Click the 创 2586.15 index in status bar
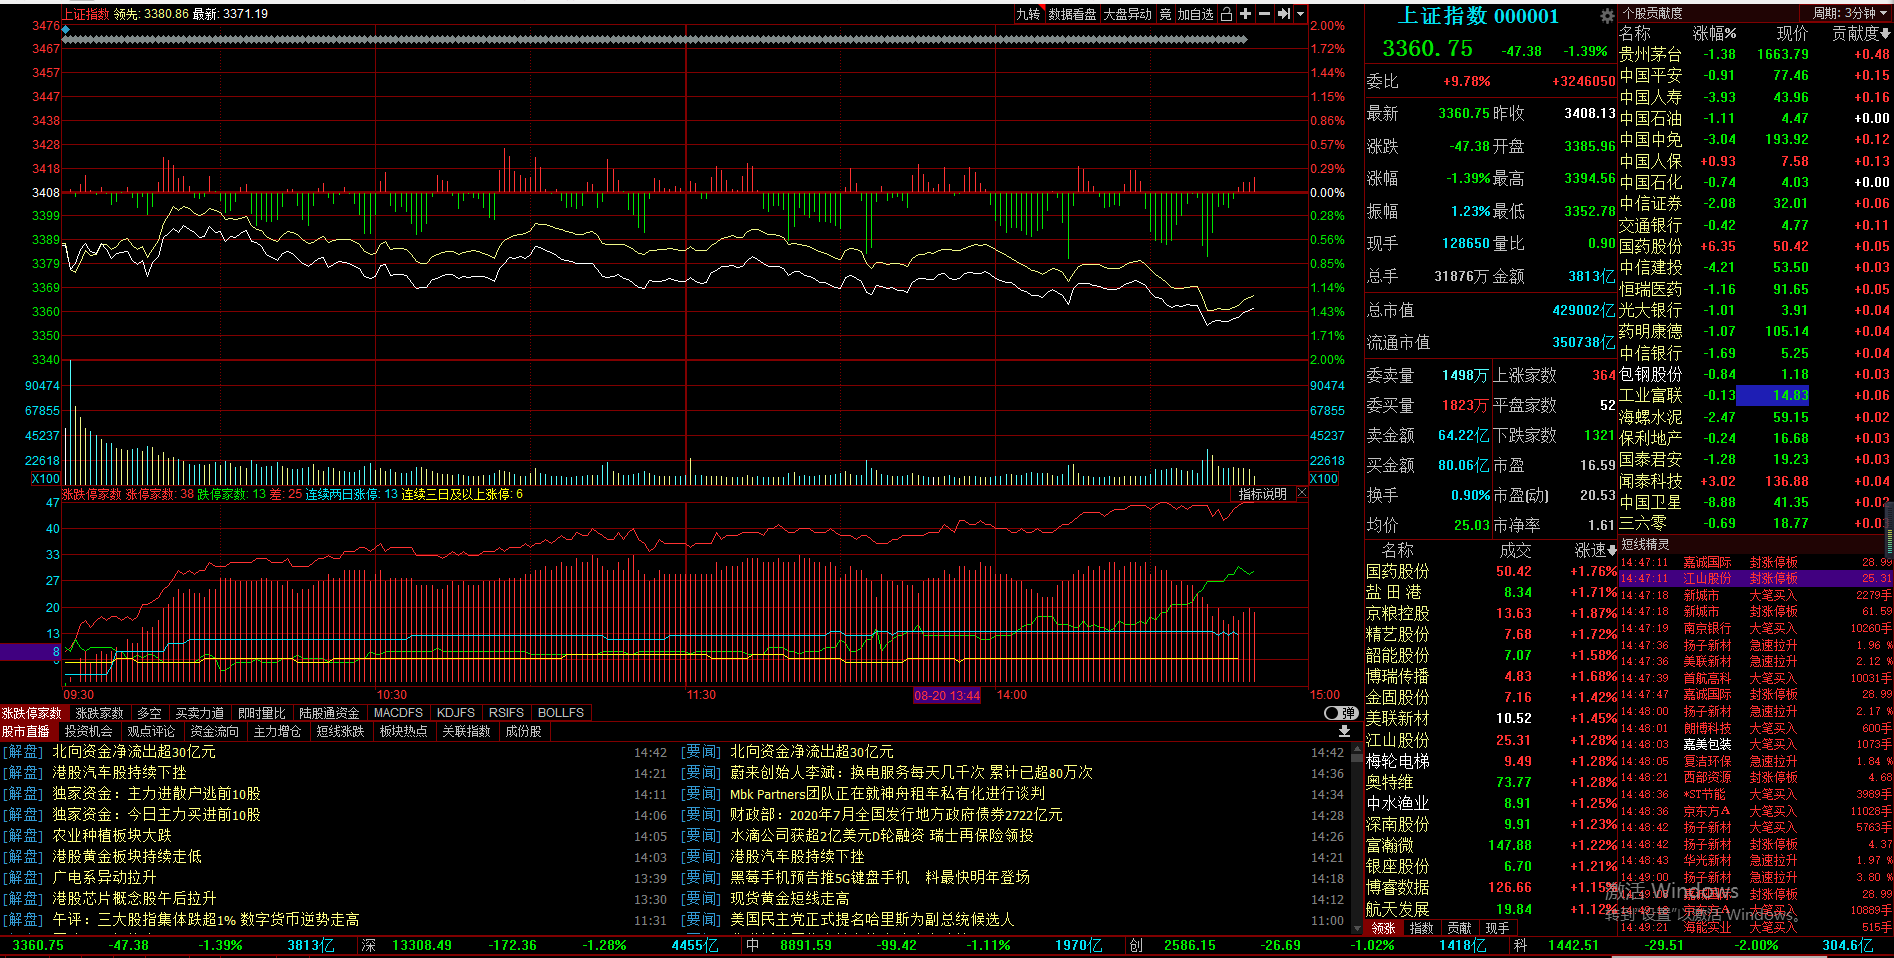 tap(1173, 945)
